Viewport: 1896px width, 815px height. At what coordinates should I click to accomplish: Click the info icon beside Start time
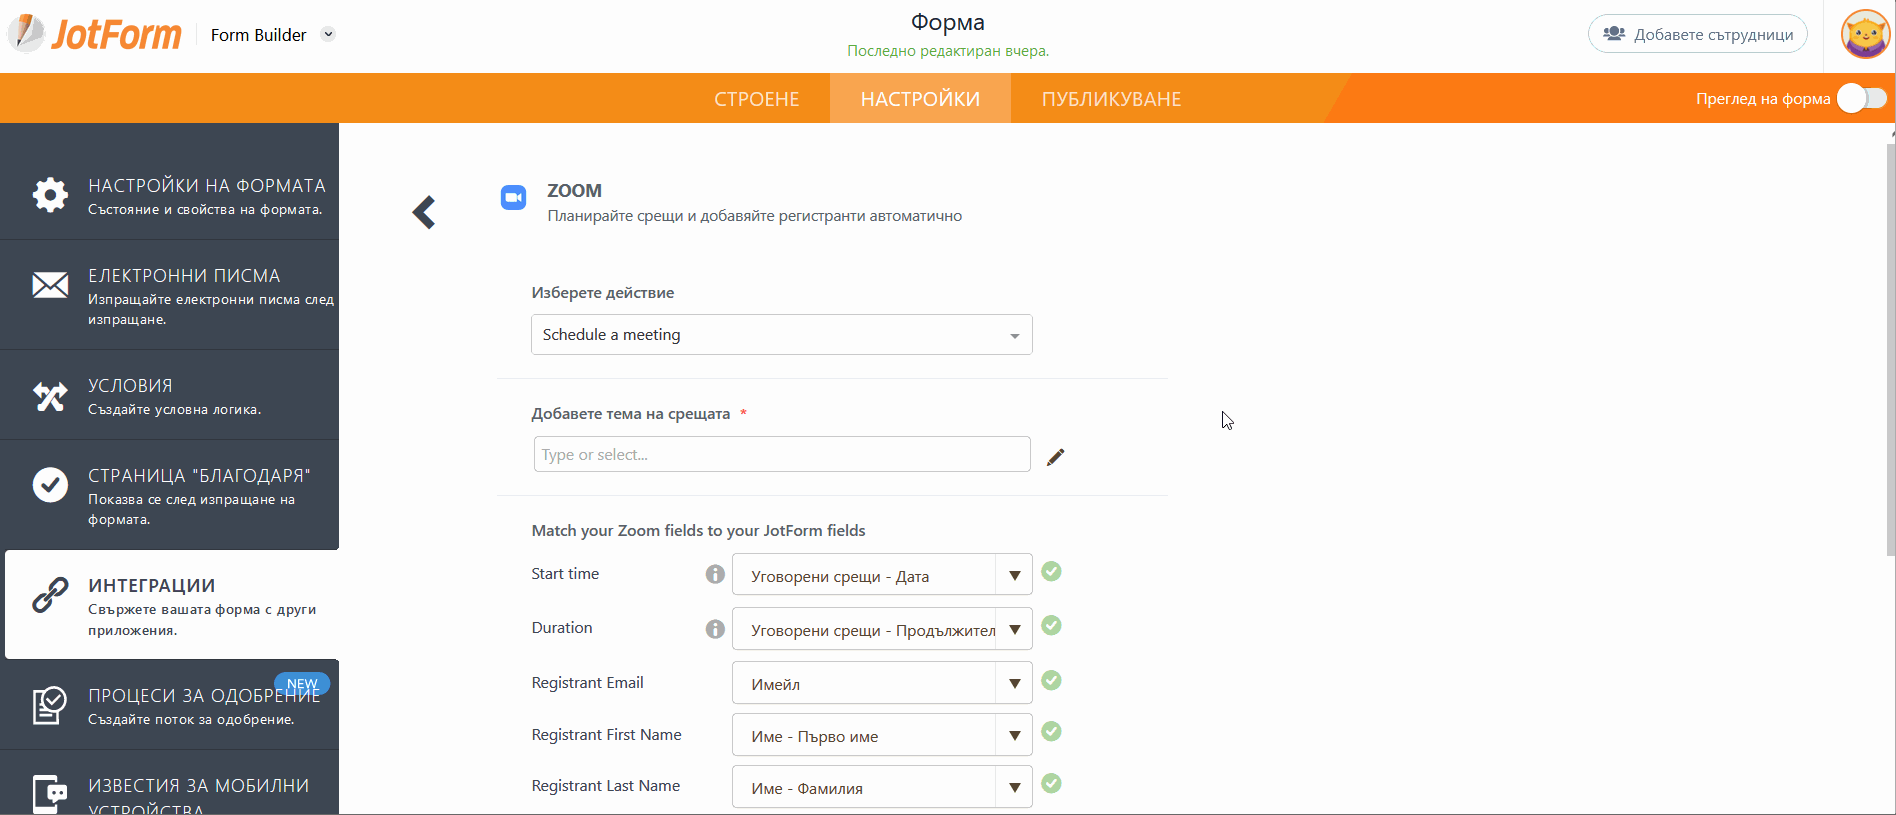point(715,574)
